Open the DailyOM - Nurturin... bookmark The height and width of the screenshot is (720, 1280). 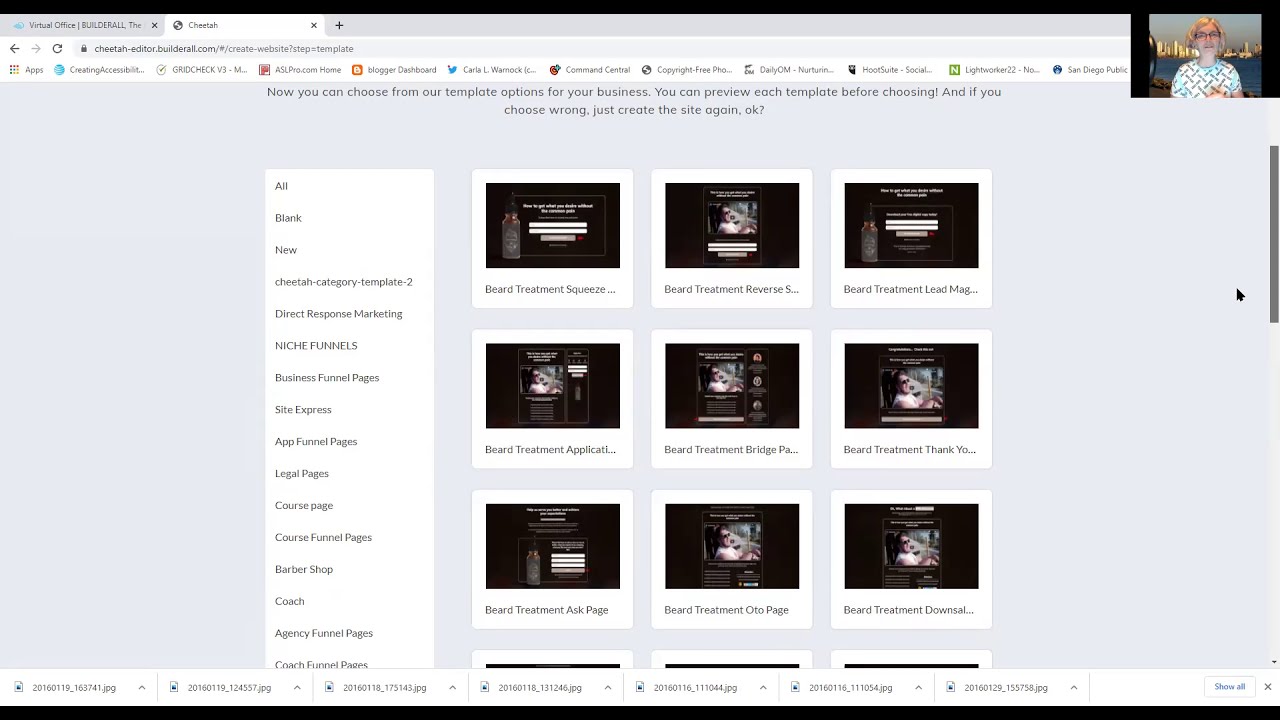click(x=789, y=70)
